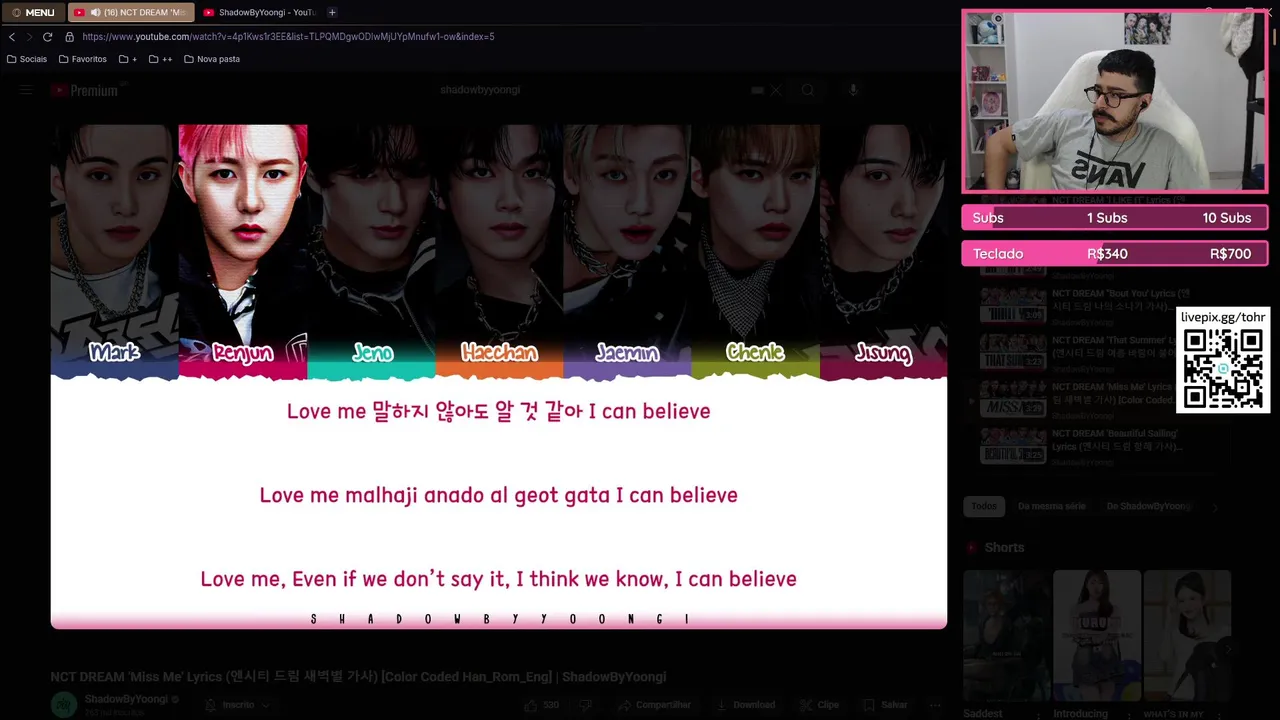Image resolution: width=1280 pixels, height=720 pixels.
Task: Switch to the ShadowByYoongi YouTube tab
Action: 259,12
